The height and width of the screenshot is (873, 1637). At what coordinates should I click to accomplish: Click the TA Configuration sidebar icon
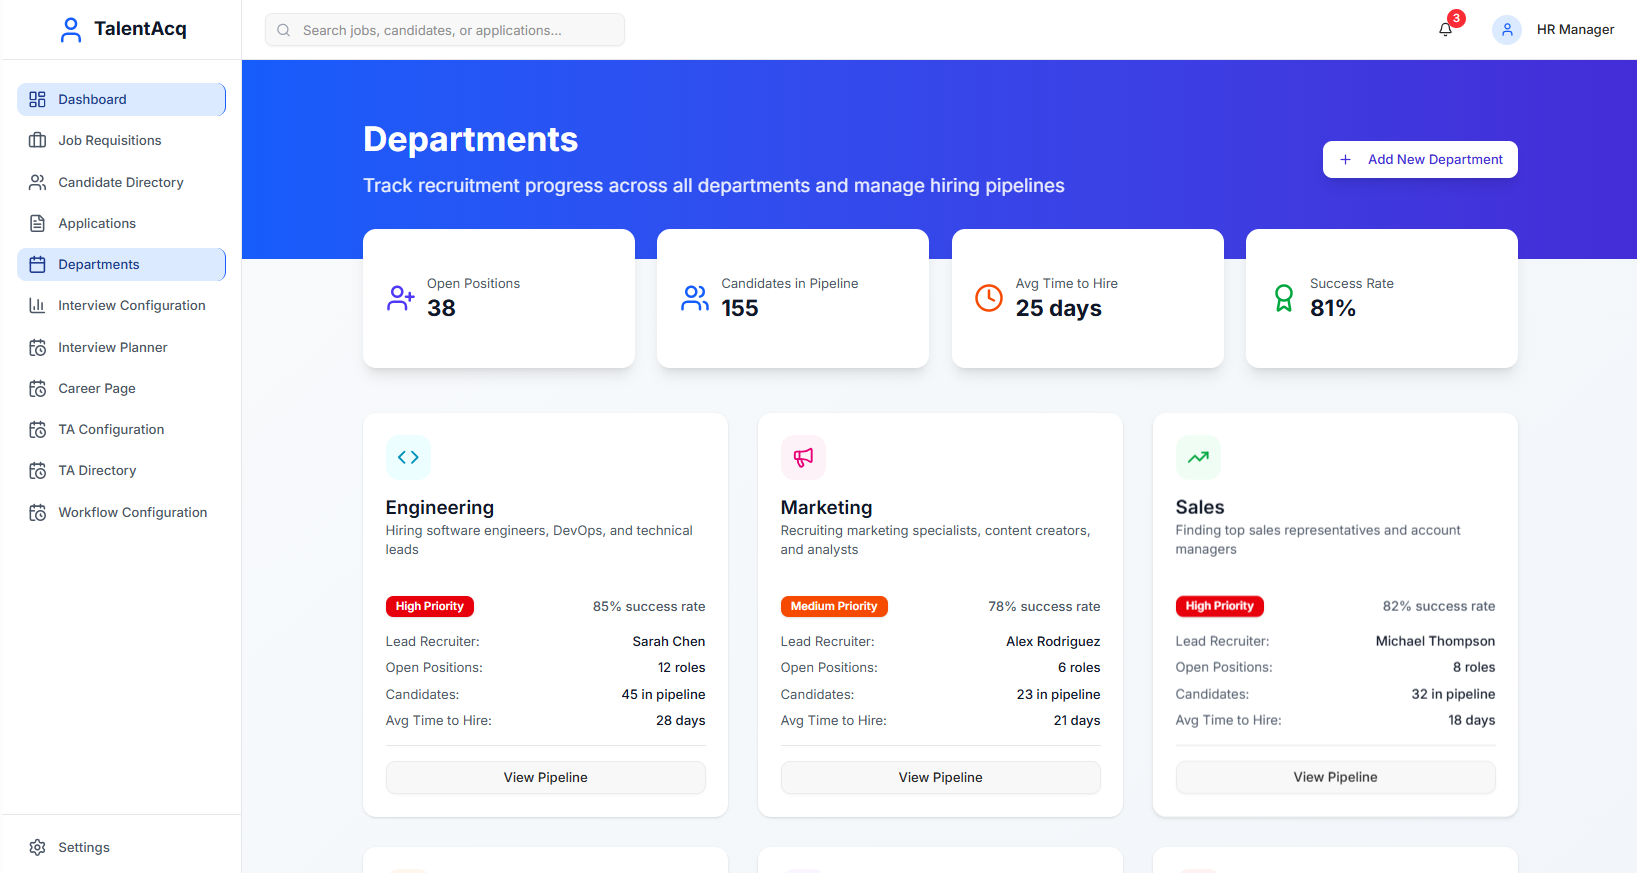37,429
